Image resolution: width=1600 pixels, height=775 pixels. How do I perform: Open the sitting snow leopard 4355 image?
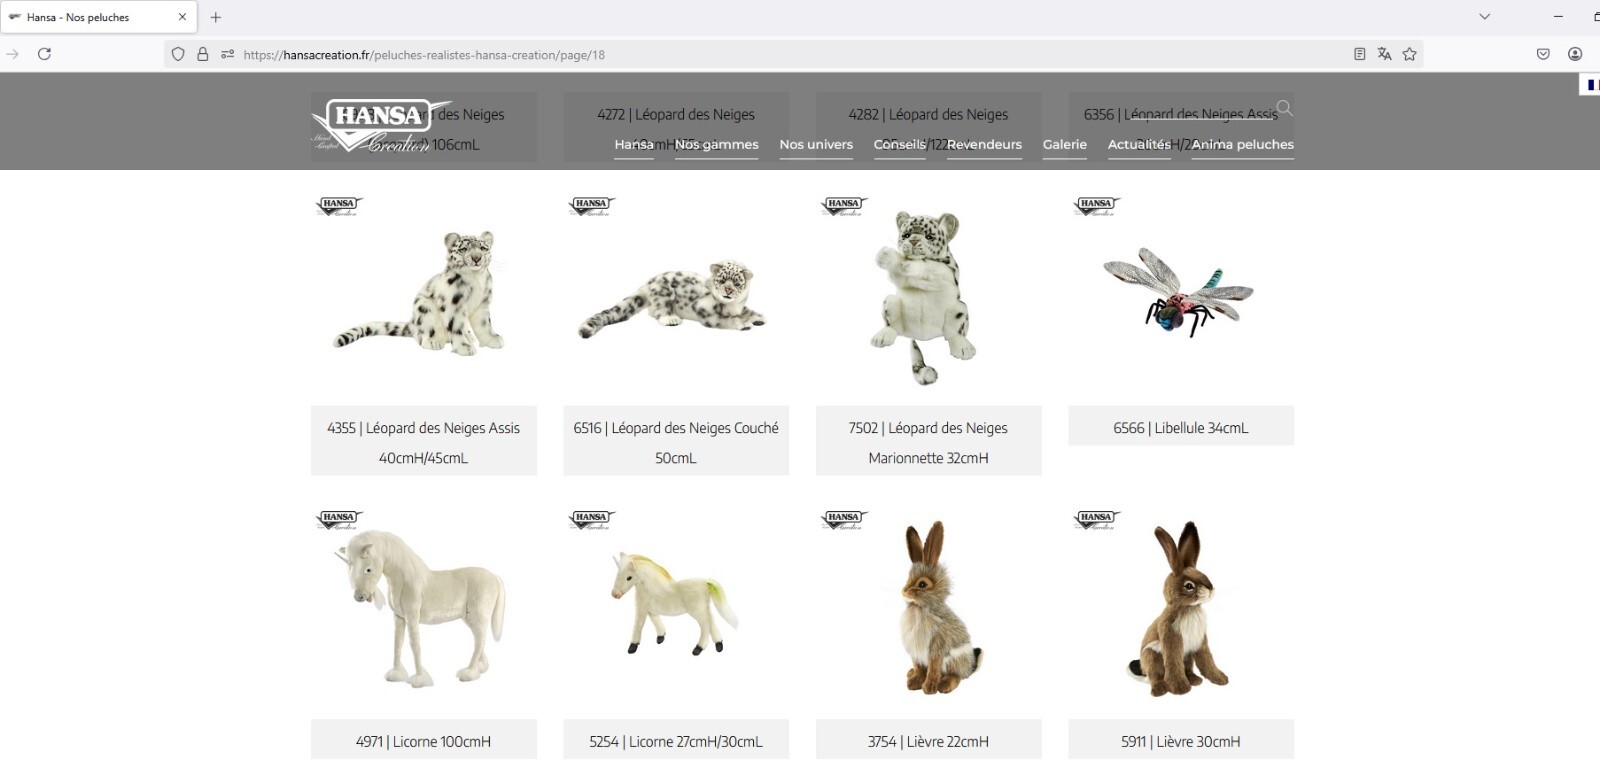tap(424, 291)
